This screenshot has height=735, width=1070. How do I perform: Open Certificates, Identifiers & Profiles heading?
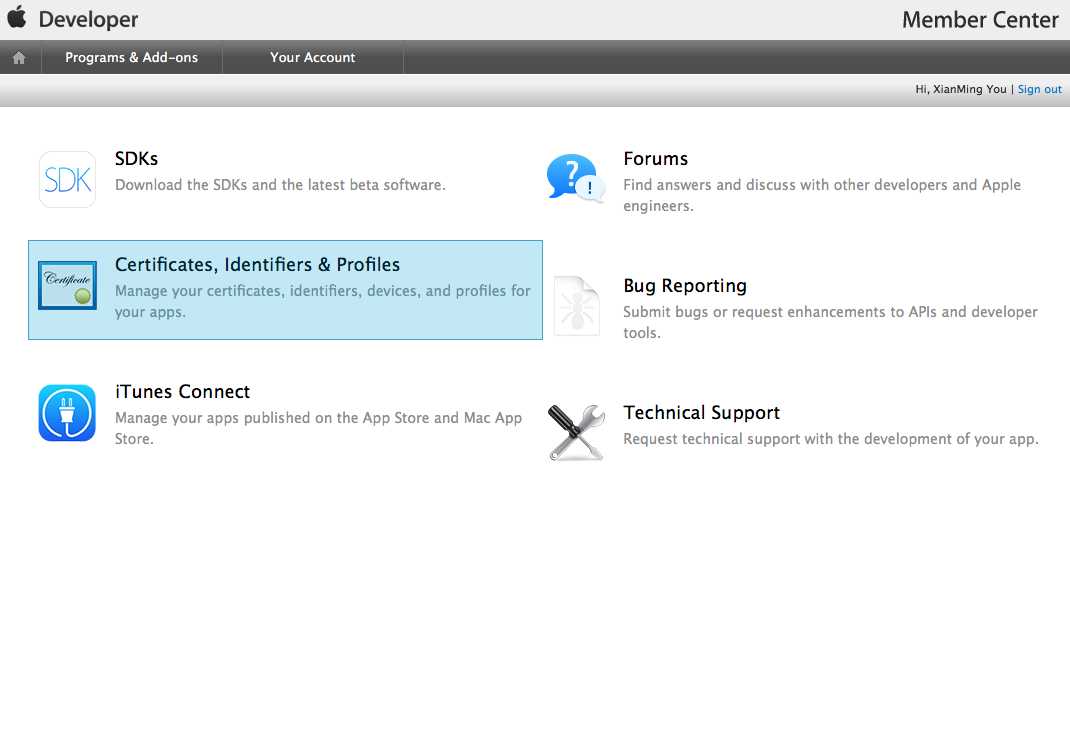[257, 265]
